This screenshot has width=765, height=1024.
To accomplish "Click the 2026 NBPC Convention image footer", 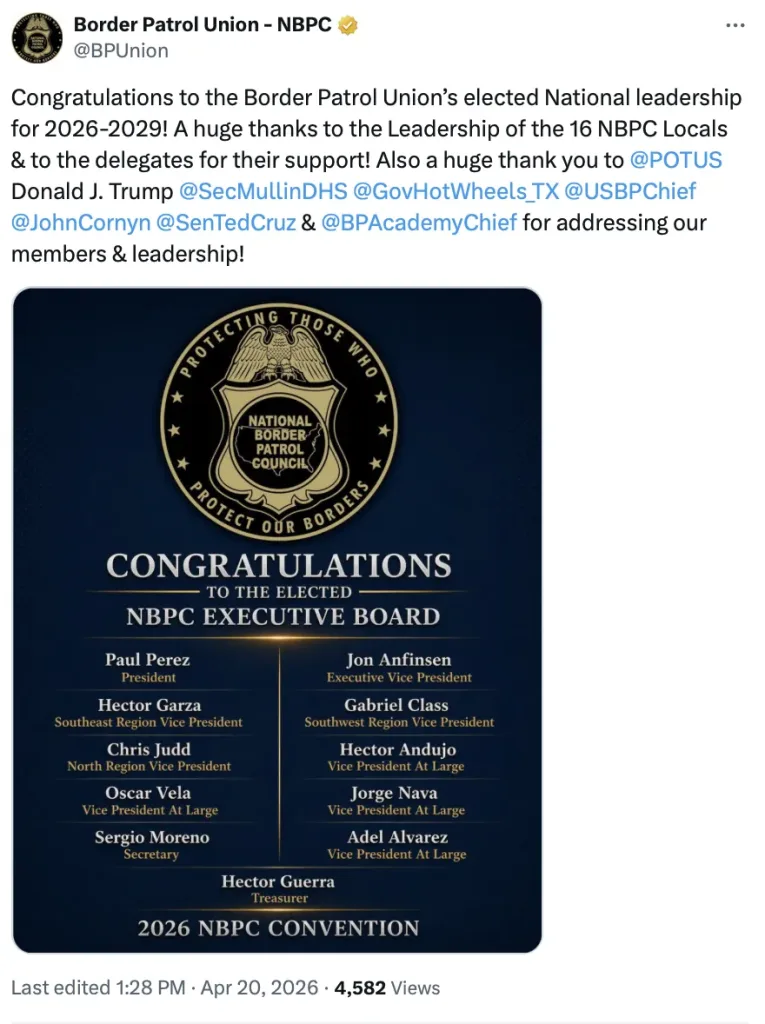I will (x=278, y=928).
